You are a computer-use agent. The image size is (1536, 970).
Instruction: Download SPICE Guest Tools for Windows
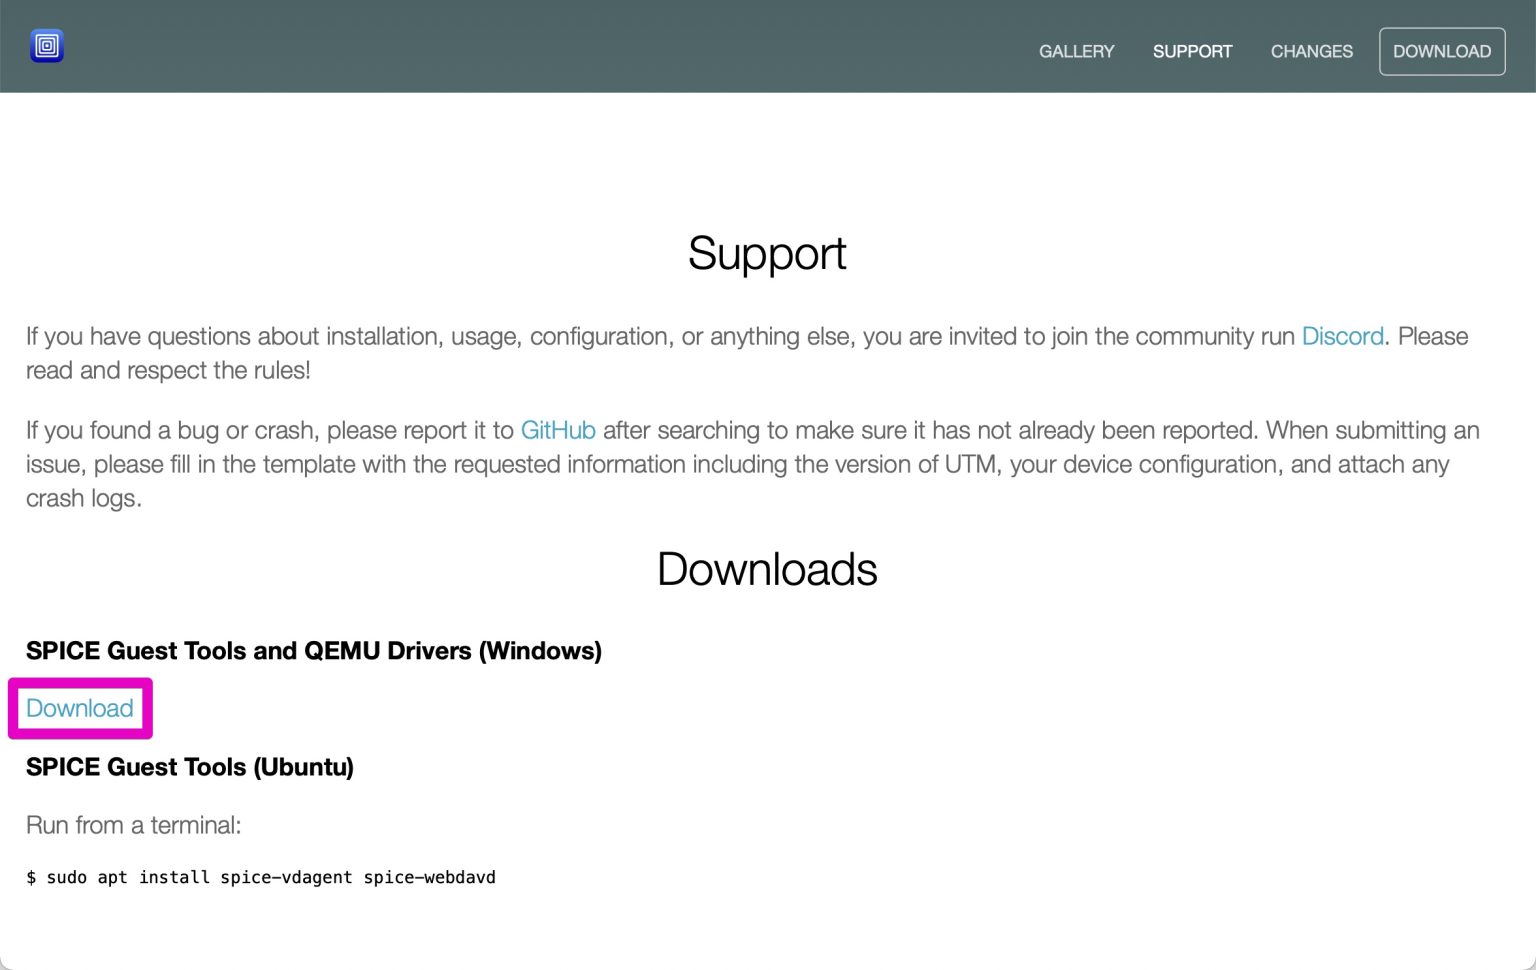[x=80, y=708]
